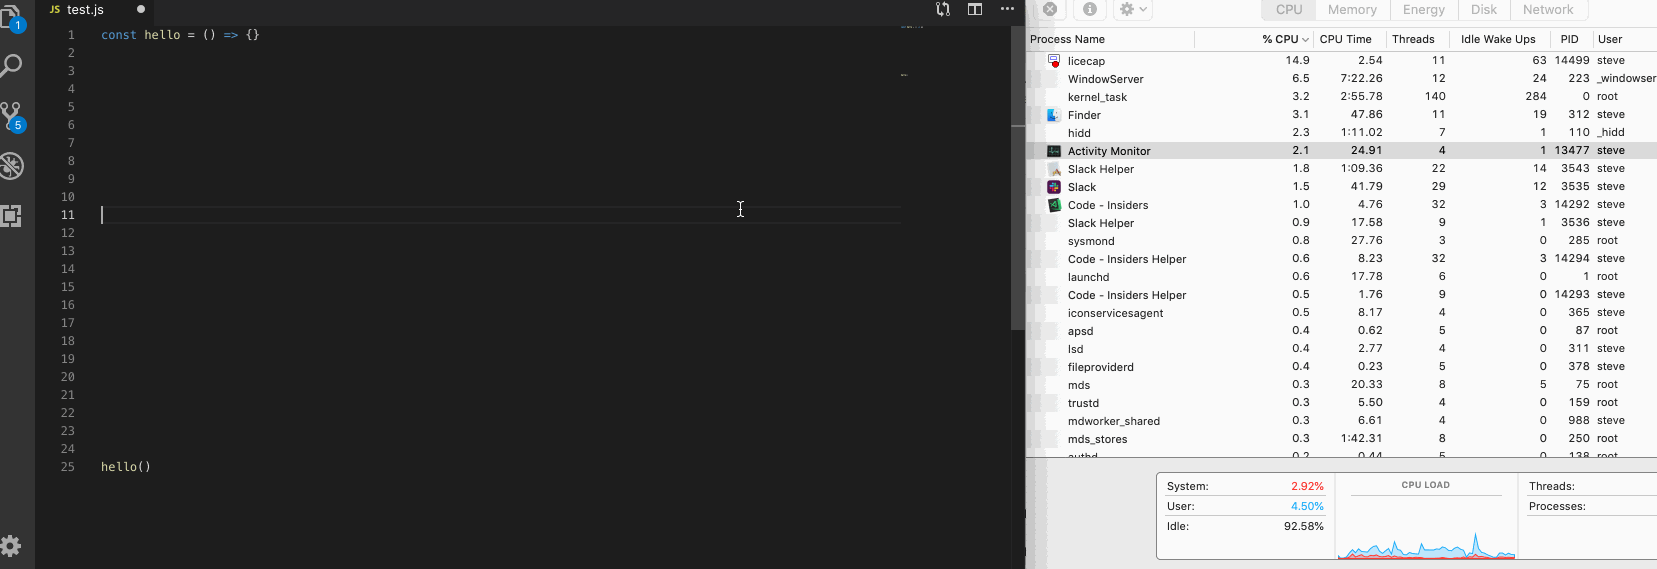Select the WindowServer process row
The height and width of the screenshot is (569, 1657).
pyautogui.click(x=1342, y=79)
